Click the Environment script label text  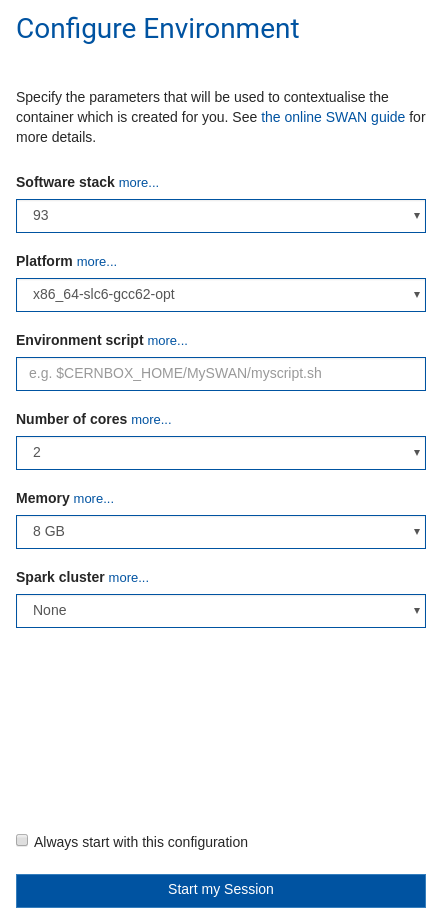click(x=80, y=340)
